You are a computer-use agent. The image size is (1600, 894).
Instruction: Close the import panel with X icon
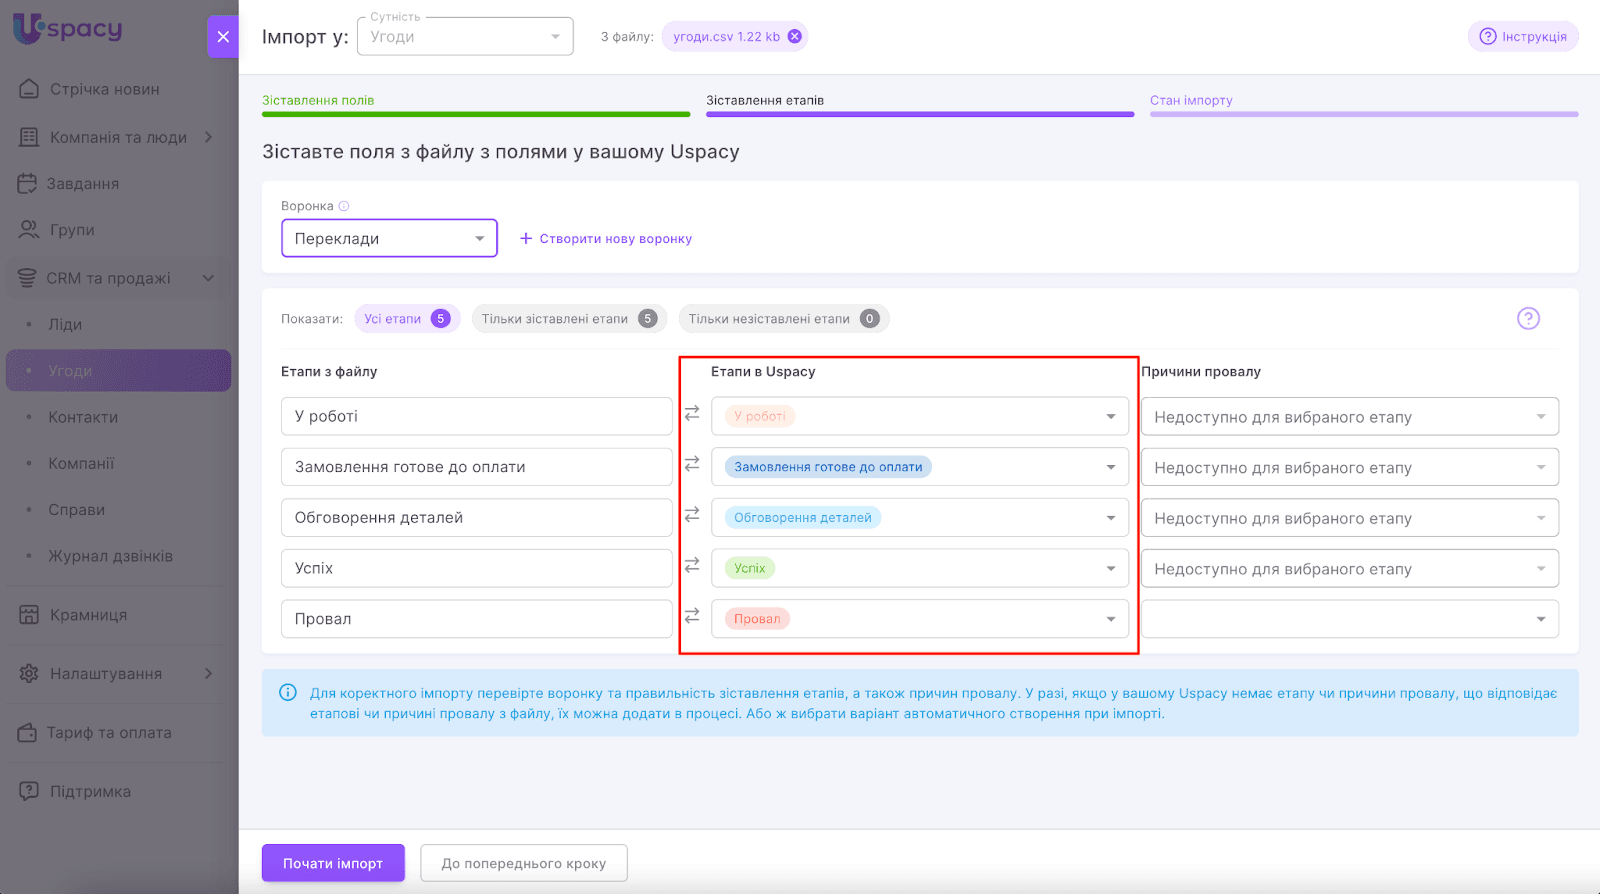click(x=222, y=37)
